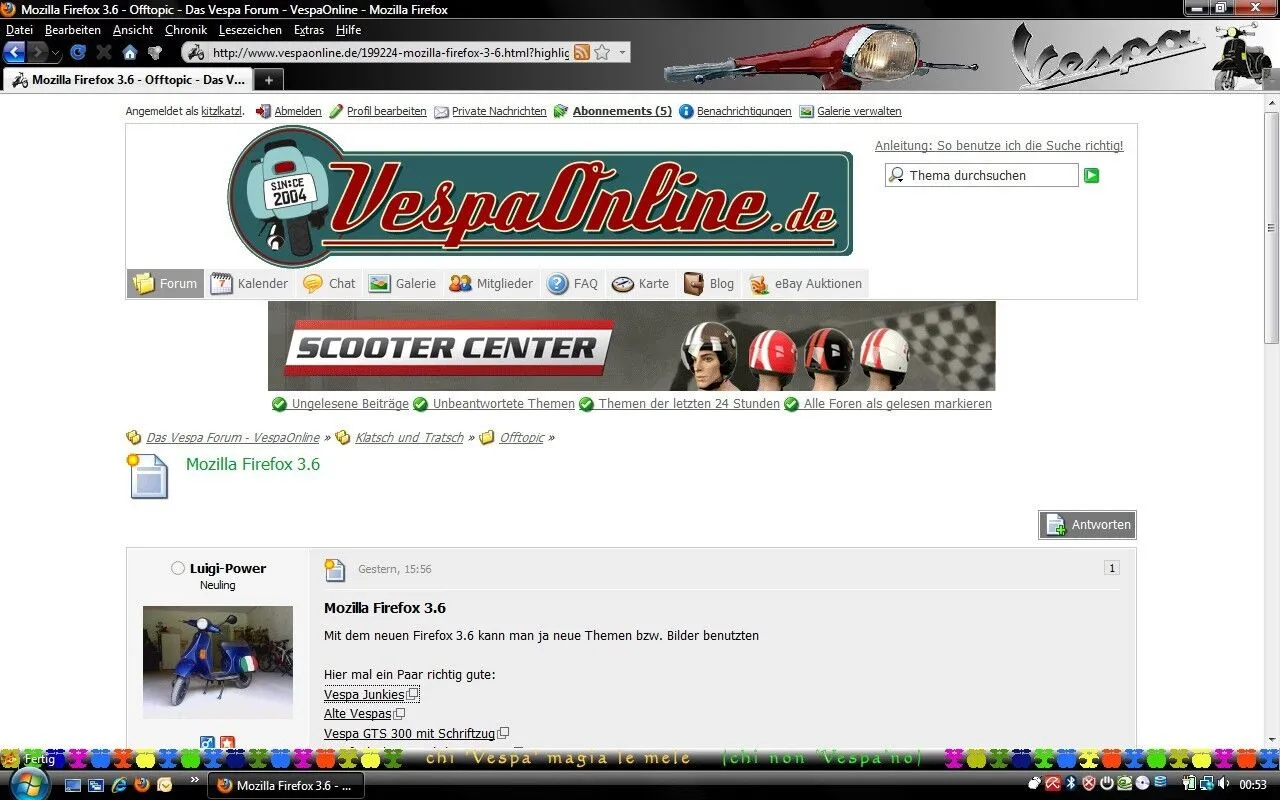Viewport: 1280px width, 800px height.
Task: Open the Alte Vespas theme link
Action: click(357, 714)
